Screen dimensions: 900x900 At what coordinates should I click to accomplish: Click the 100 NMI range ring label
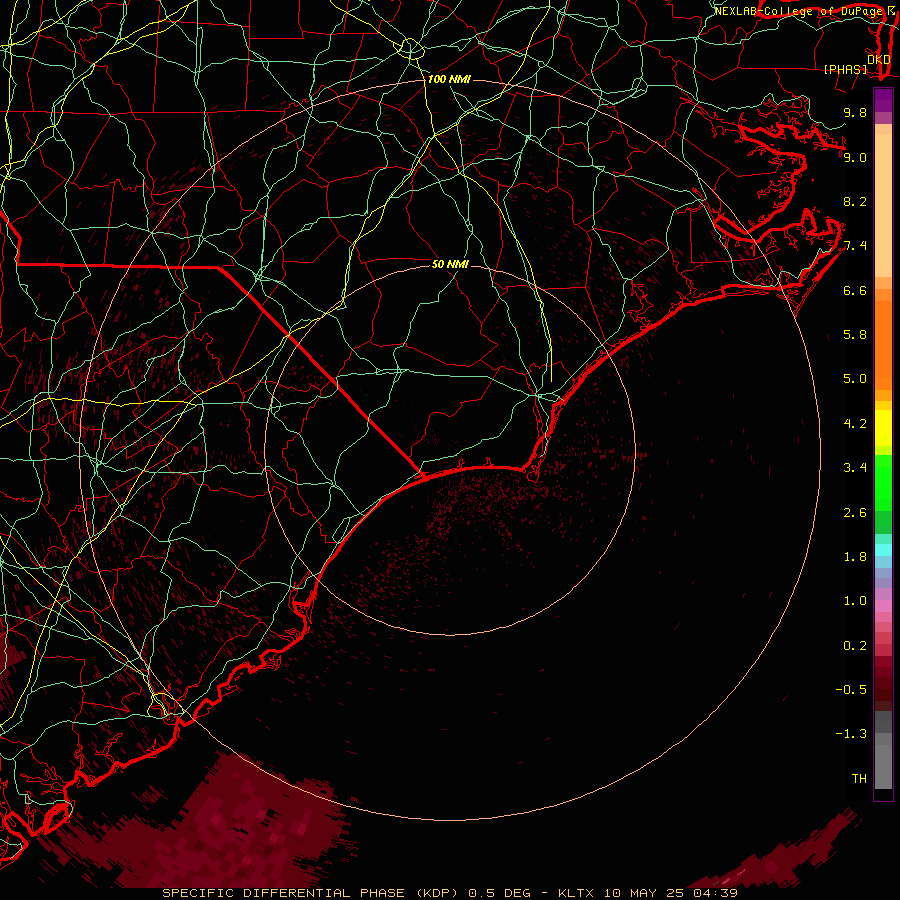click(x=449, y=79)
